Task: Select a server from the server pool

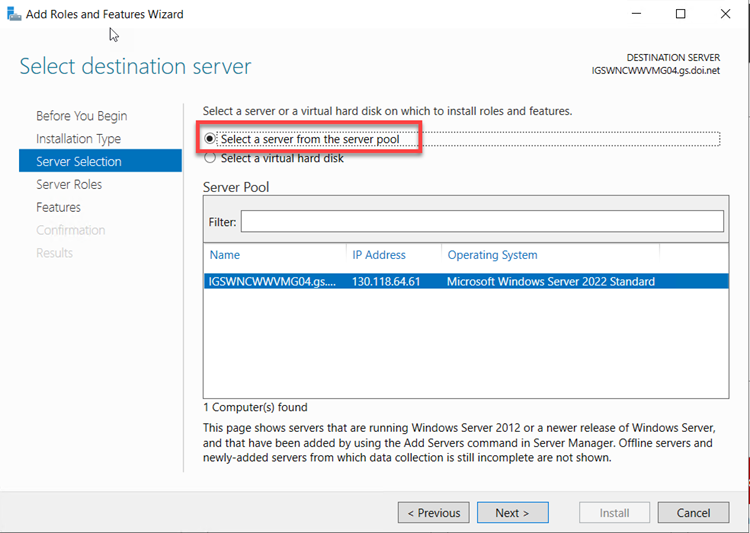Action: click(x=210, y=139)
